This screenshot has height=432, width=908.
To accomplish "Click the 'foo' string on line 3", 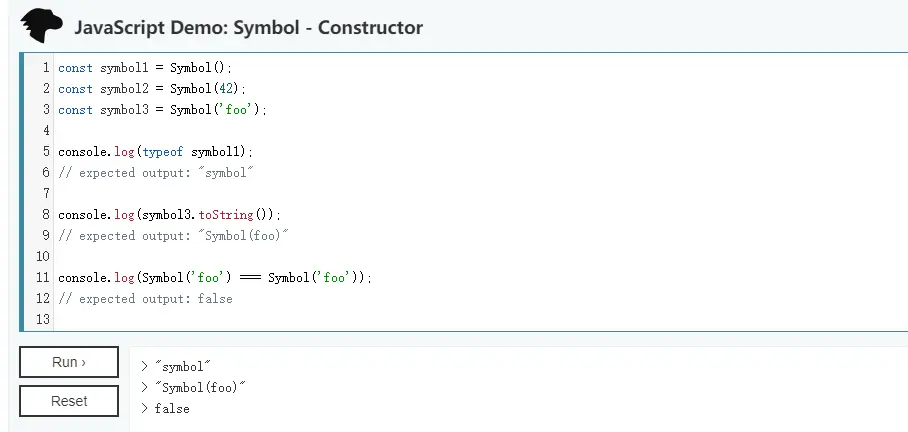I will pyautogui.click(x=236, y=109).
